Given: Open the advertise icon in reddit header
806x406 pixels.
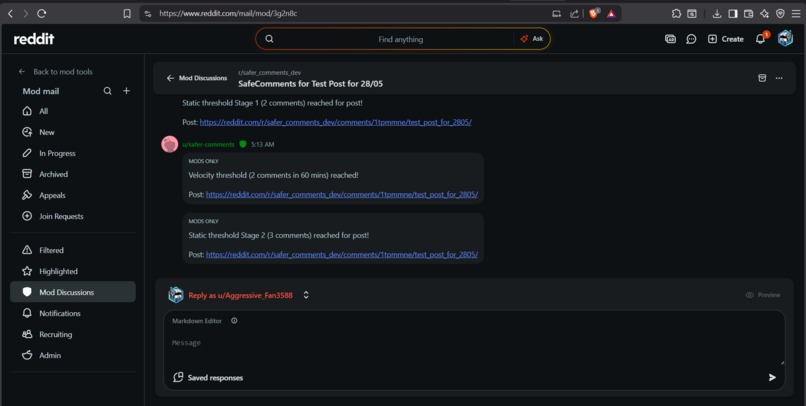Looking at the screenshot, I should pos(670,39).
